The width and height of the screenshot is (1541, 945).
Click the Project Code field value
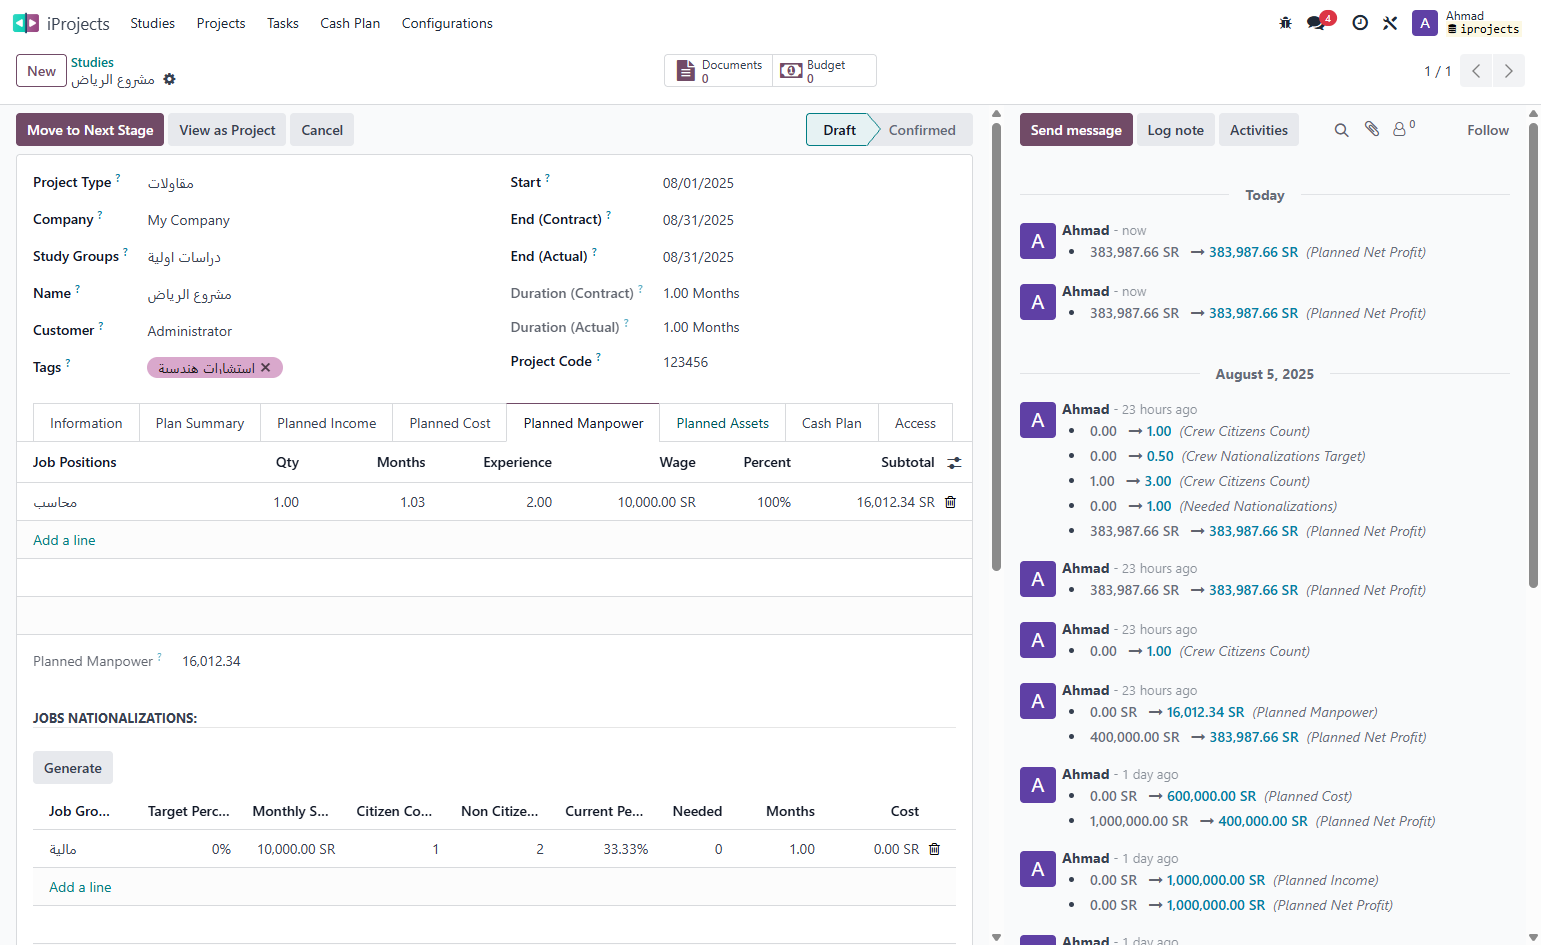(x=685, y=362)
